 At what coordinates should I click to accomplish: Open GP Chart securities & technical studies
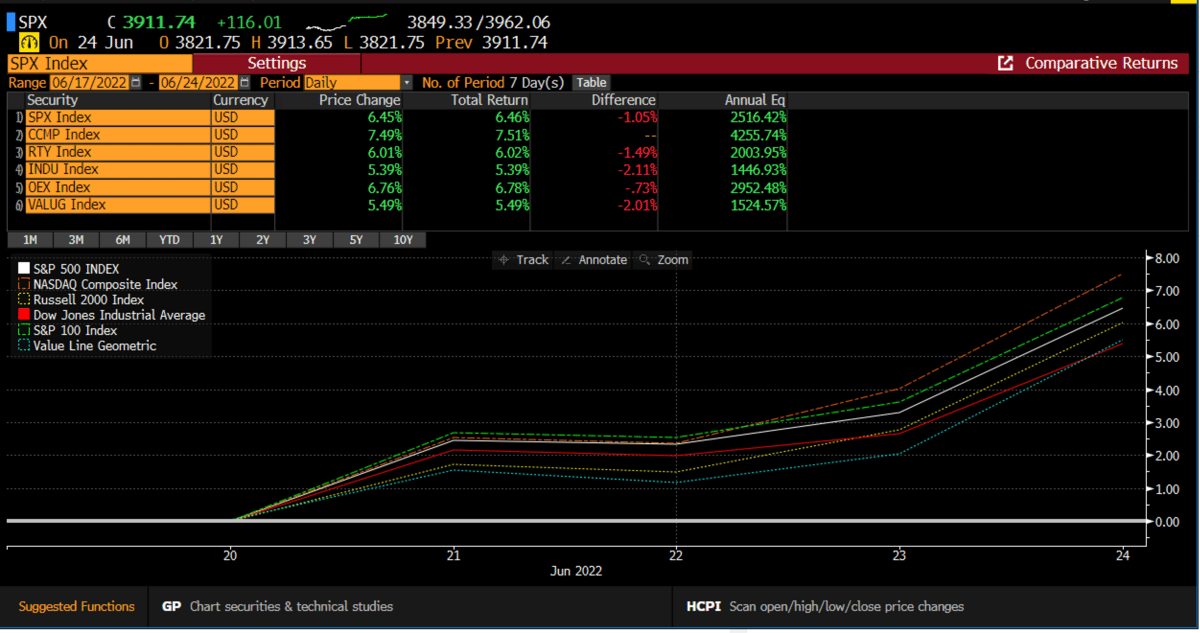278,606
